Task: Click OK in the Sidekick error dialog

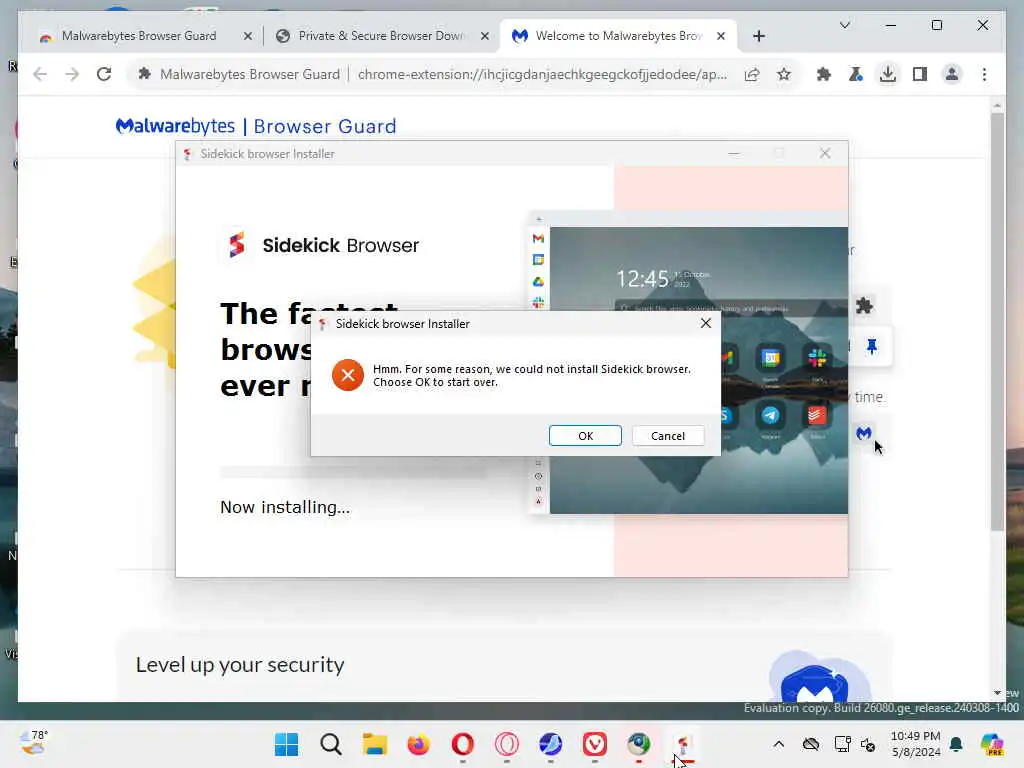Action: tap(585, 436)
